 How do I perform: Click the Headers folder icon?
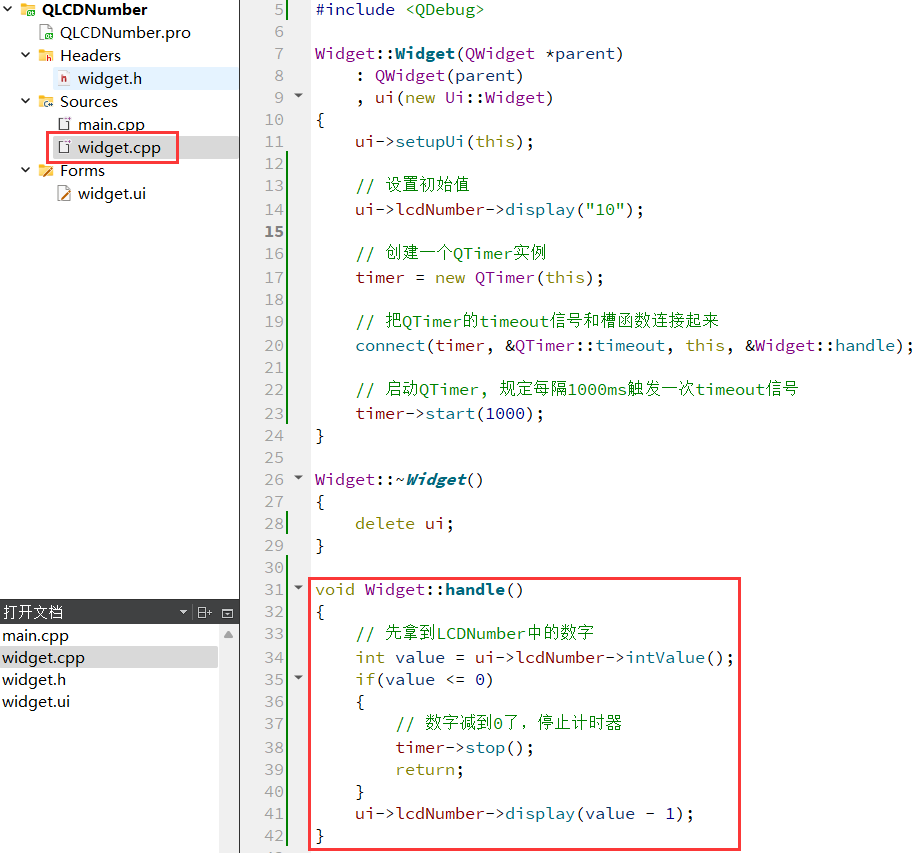pyautogui.click(x=46, y=55)
